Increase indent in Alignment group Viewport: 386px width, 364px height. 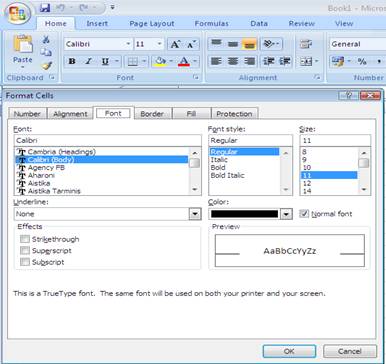pos(285,61)
